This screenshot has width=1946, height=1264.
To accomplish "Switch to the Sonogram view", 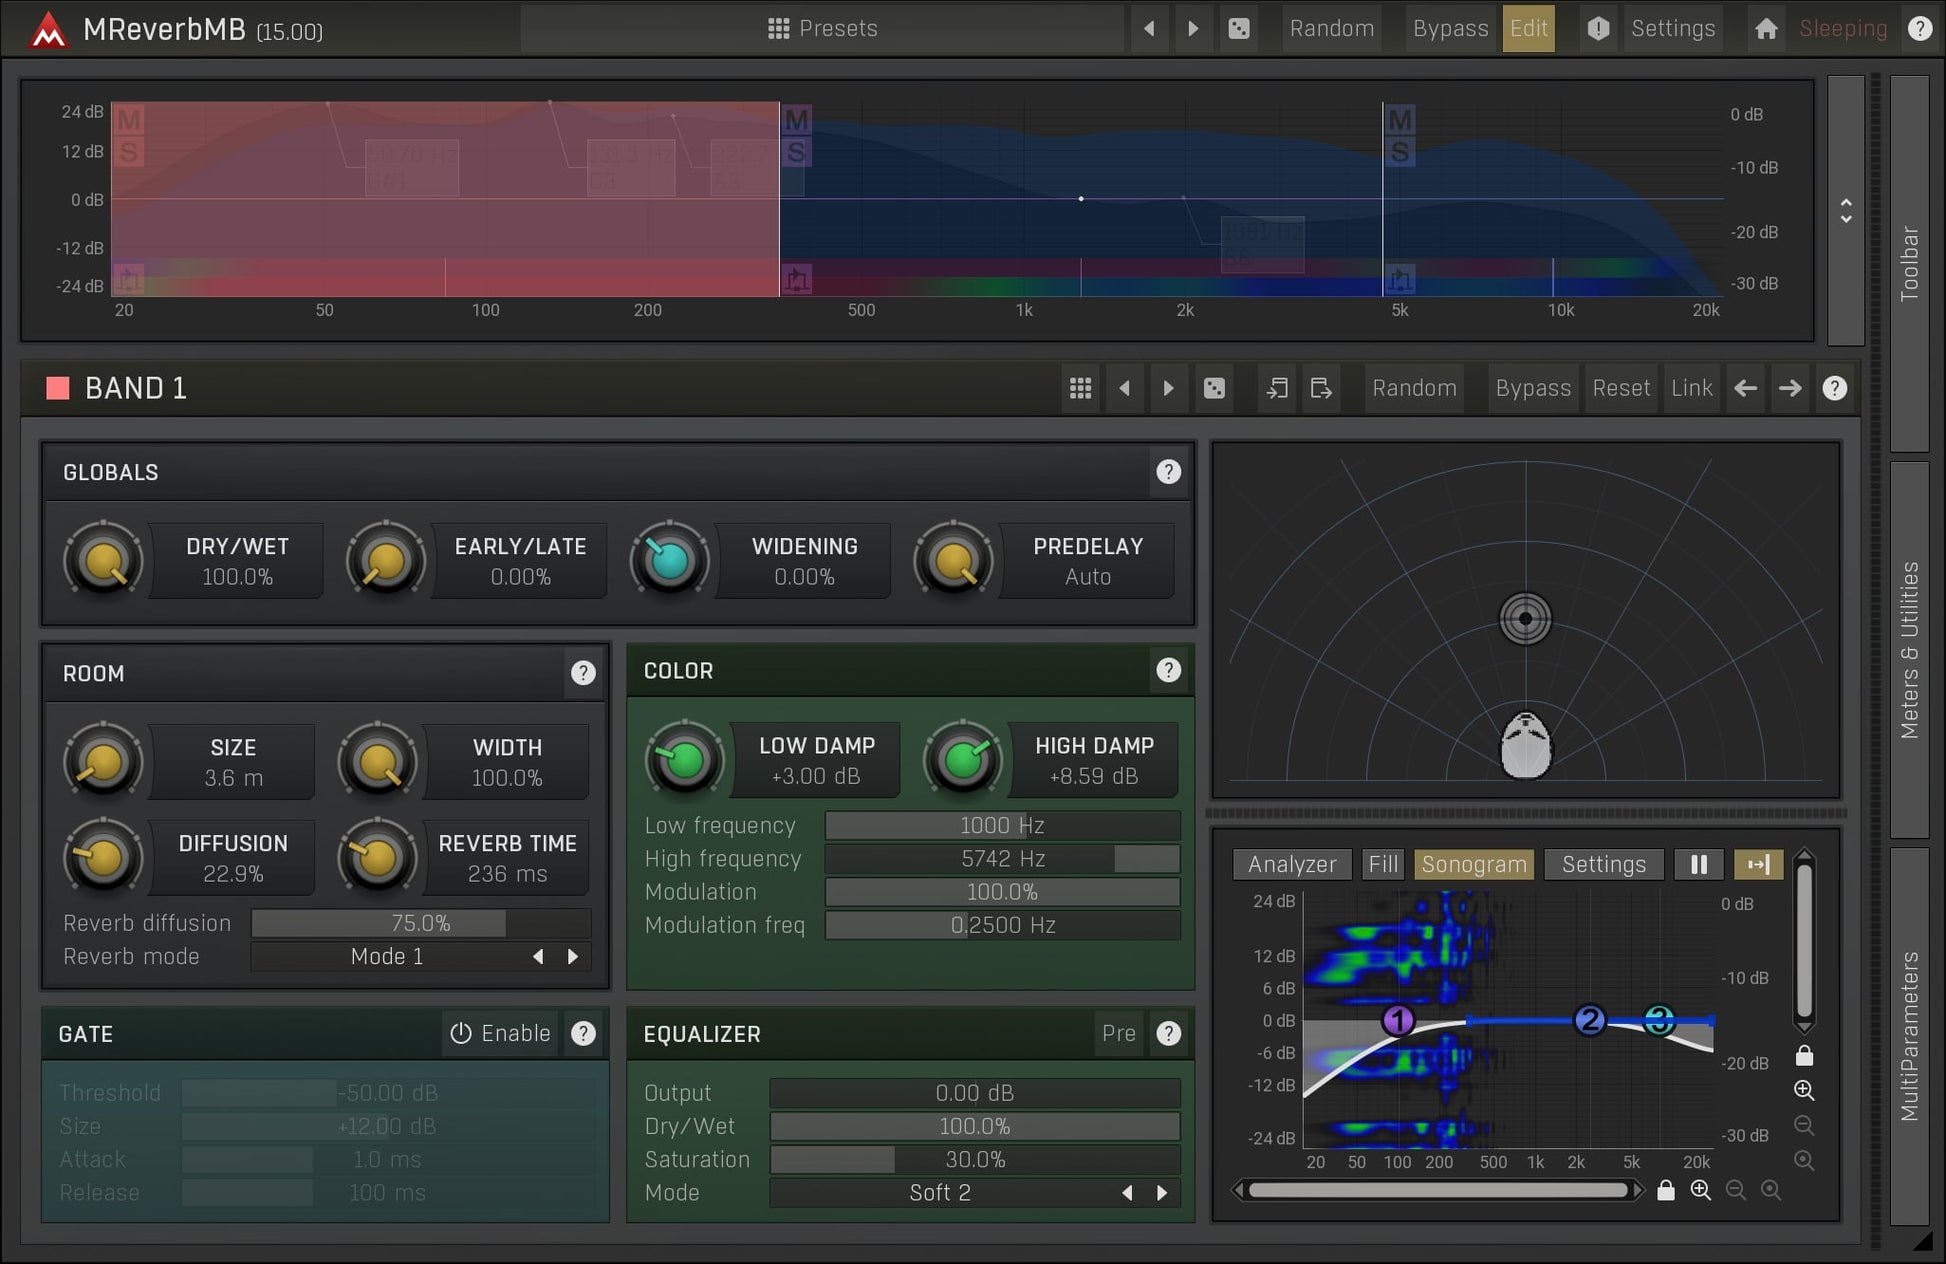I will coord(1473,864).
